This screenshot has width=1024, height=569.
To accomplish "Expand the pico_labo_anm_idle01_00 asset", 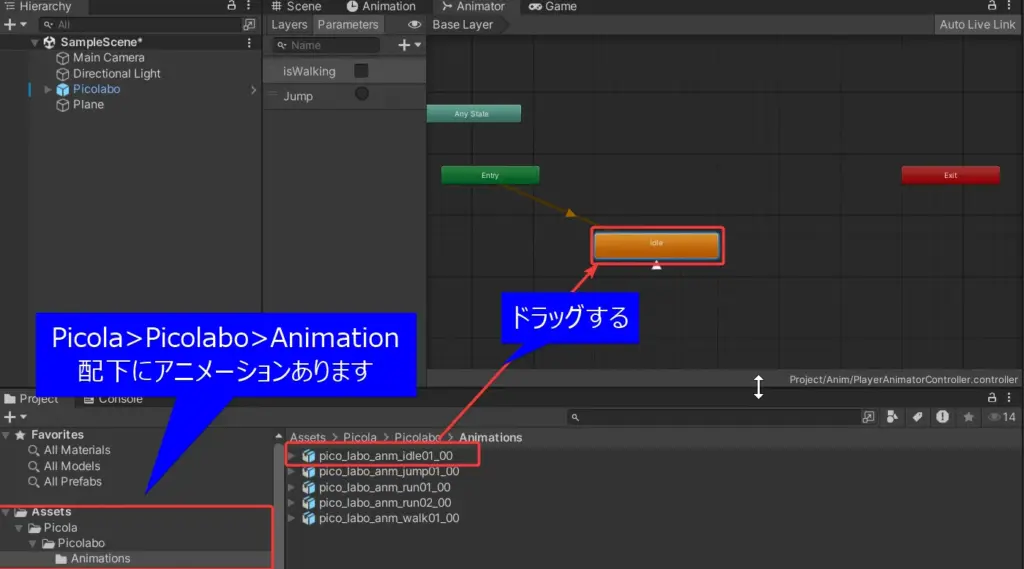I will pos(291,456).
